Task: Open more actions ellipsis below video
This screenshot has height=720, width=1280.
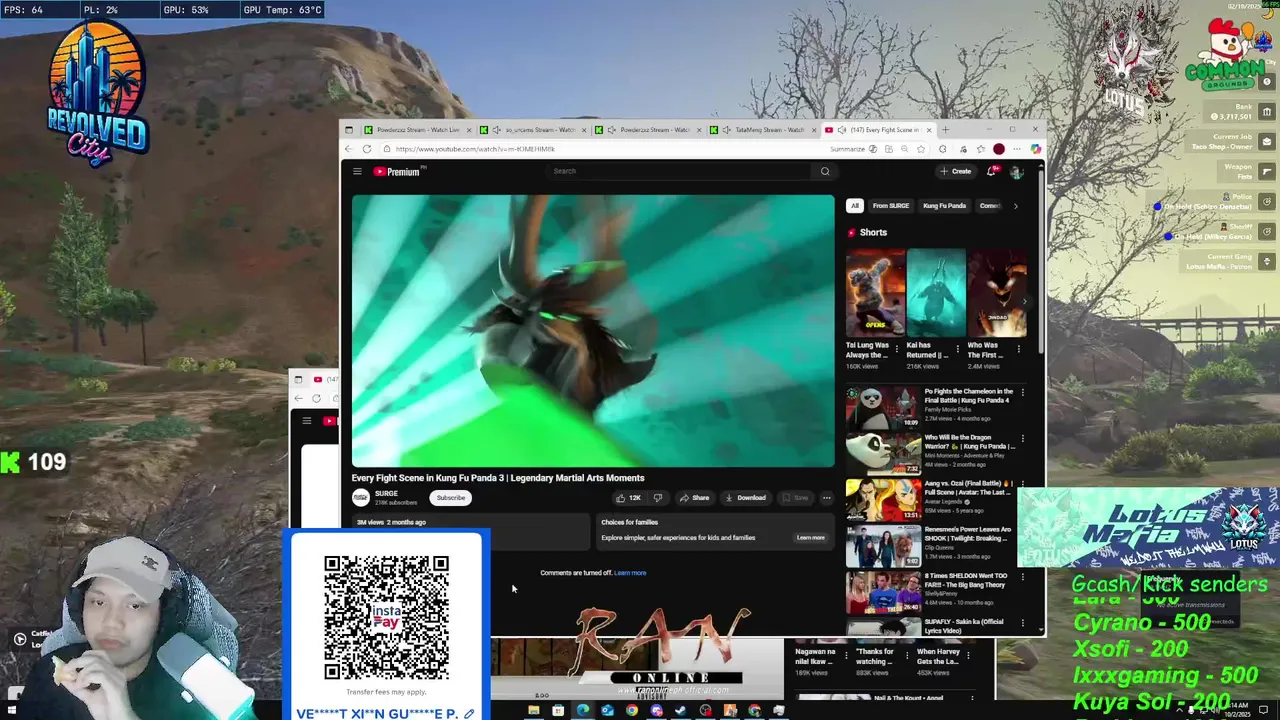Action: point(826,498)
